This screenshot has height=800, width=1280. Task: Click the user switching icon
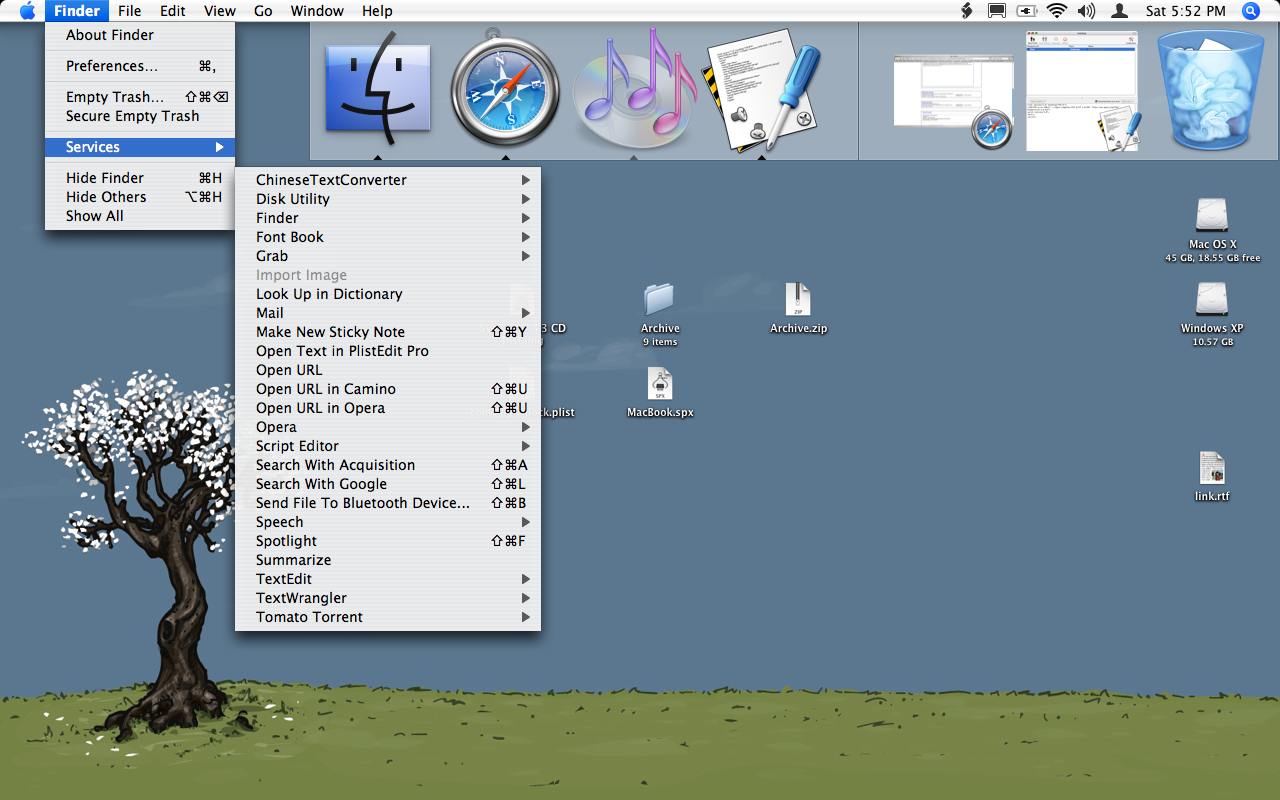click(x=1120, y=11)
